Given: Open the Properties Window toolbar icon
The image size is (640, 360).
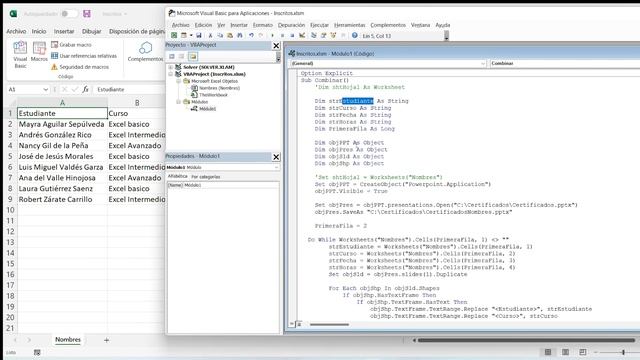Looking at the screenshot, I should (x=323, y=36).
